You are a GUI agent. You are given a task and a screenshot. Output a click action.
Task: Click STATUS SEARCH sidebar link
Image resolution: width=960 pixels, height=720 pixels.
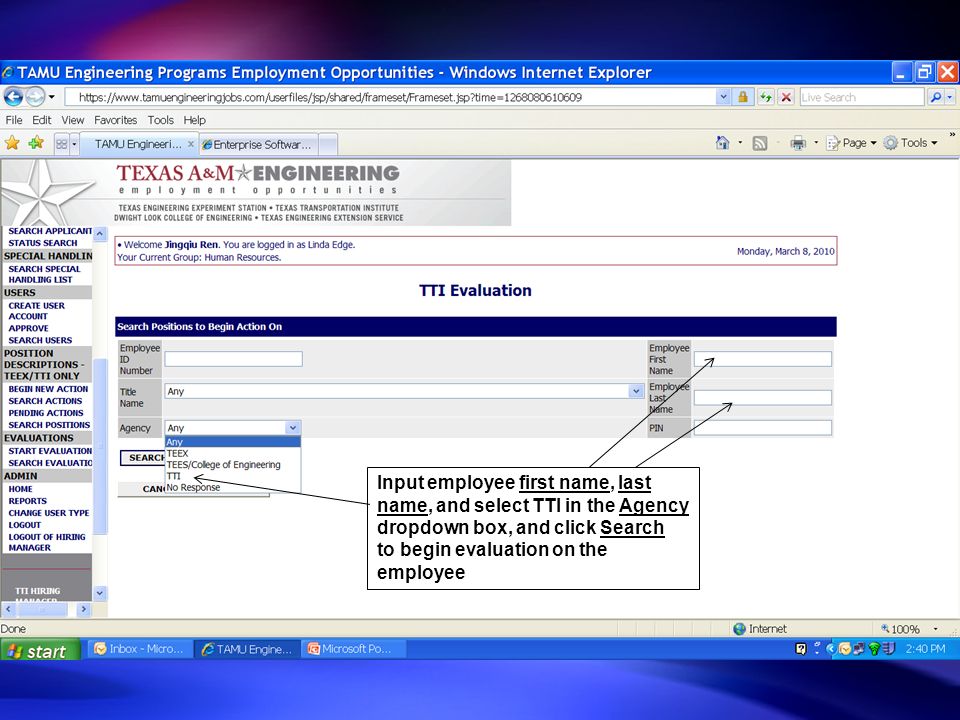43,243
